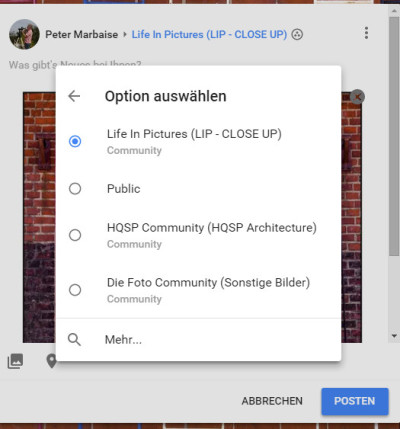Remove the attached image with X

pos(357,97)
